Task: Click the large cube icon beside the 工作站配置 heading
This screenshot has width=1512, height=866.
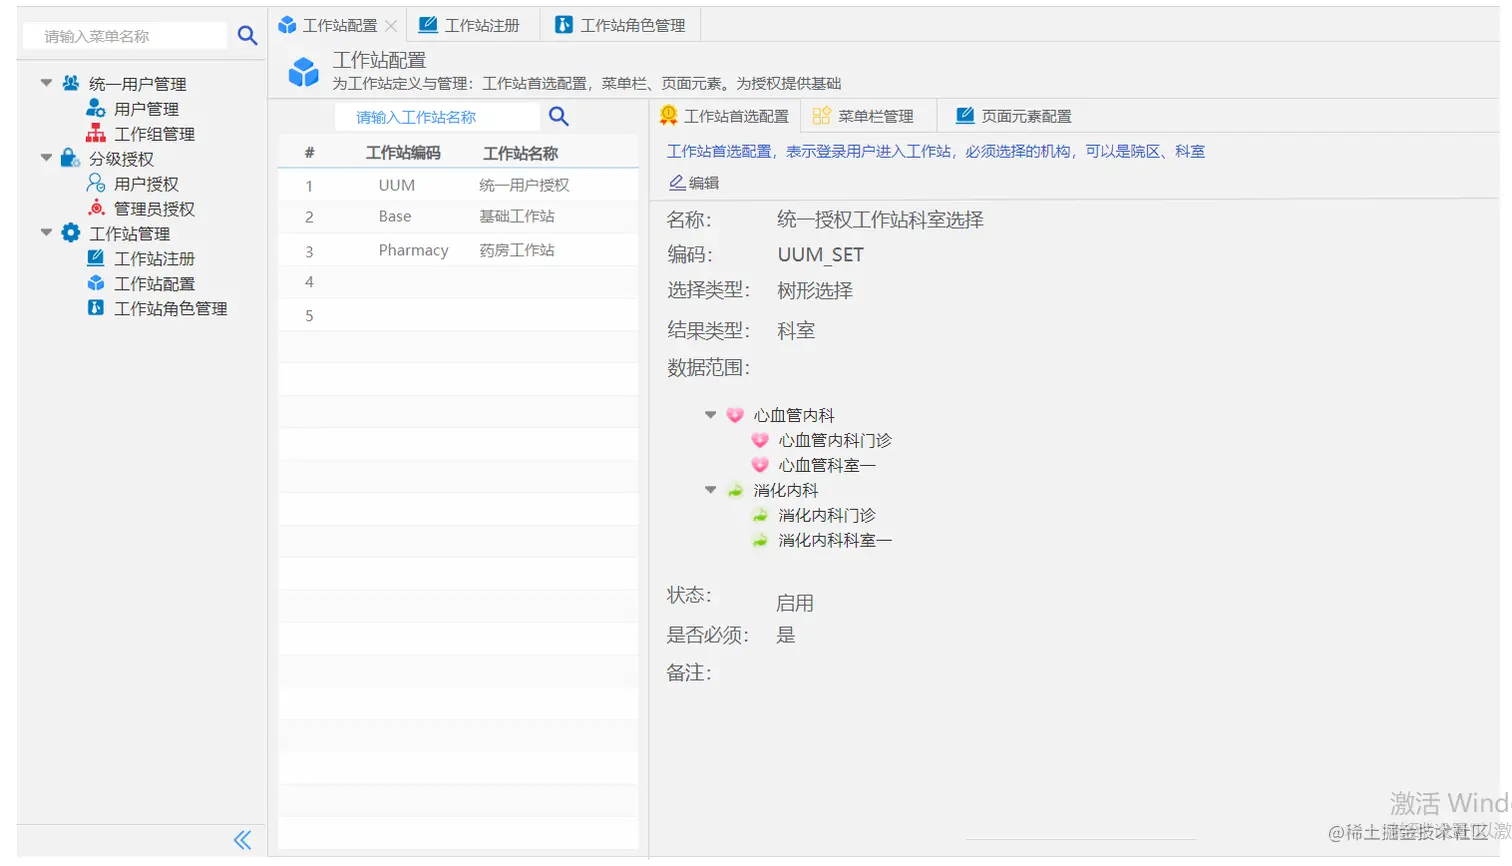Action: pyautogui.click(x=303, y=71)
